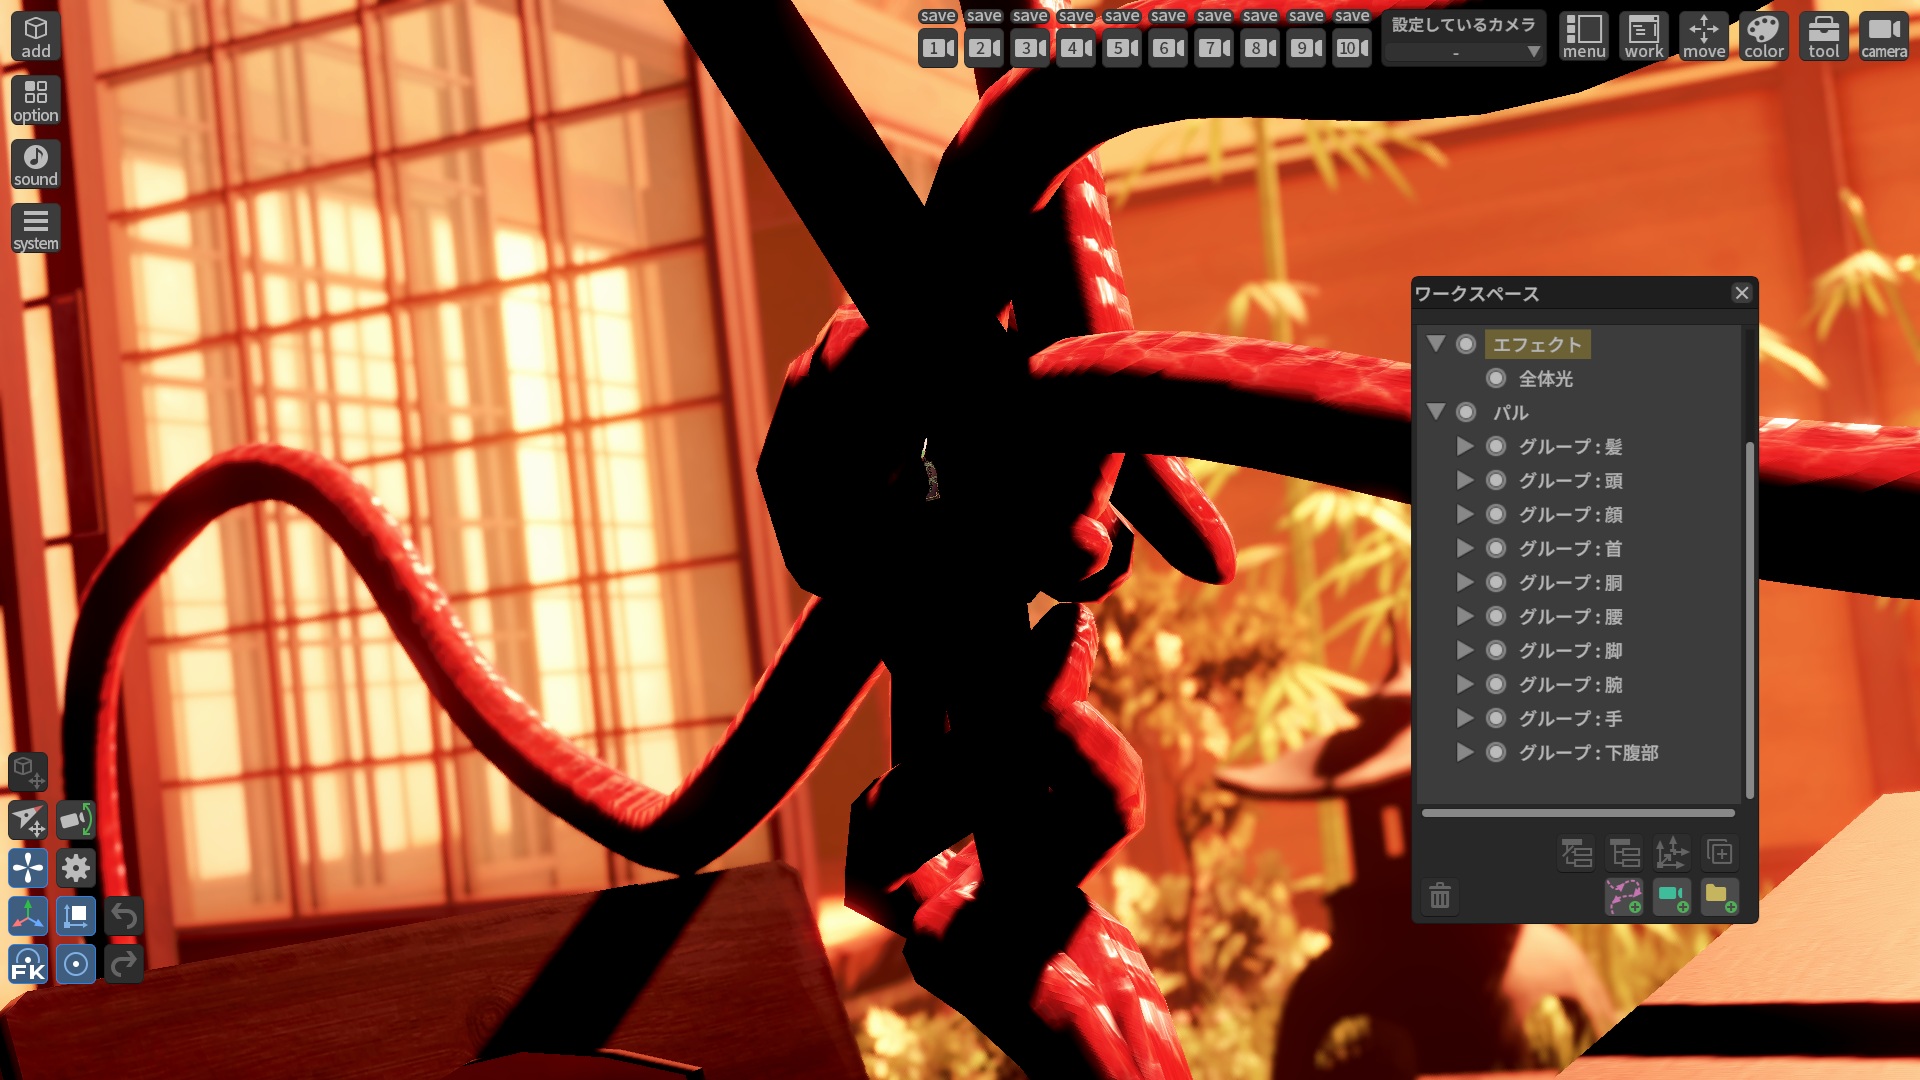Click the detach-from-parent hierarchy icon

pyautogui.click(x=1577, y=853)
